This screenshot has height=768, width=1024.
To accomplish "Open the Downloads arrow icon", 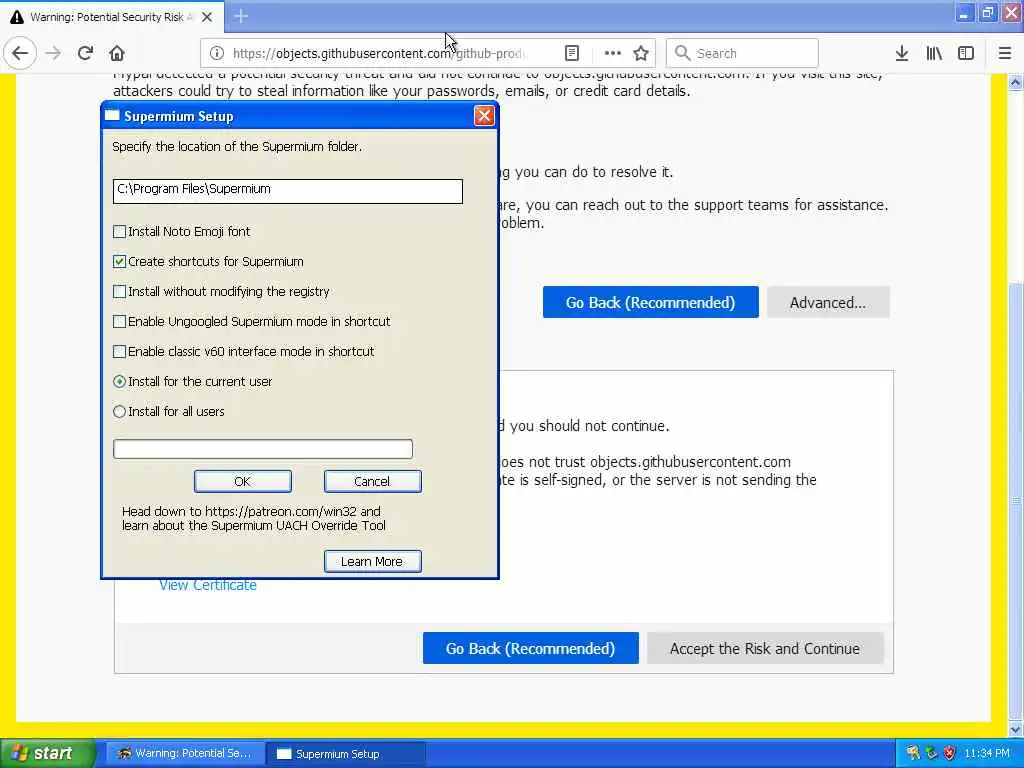I will tap(902, 54).
